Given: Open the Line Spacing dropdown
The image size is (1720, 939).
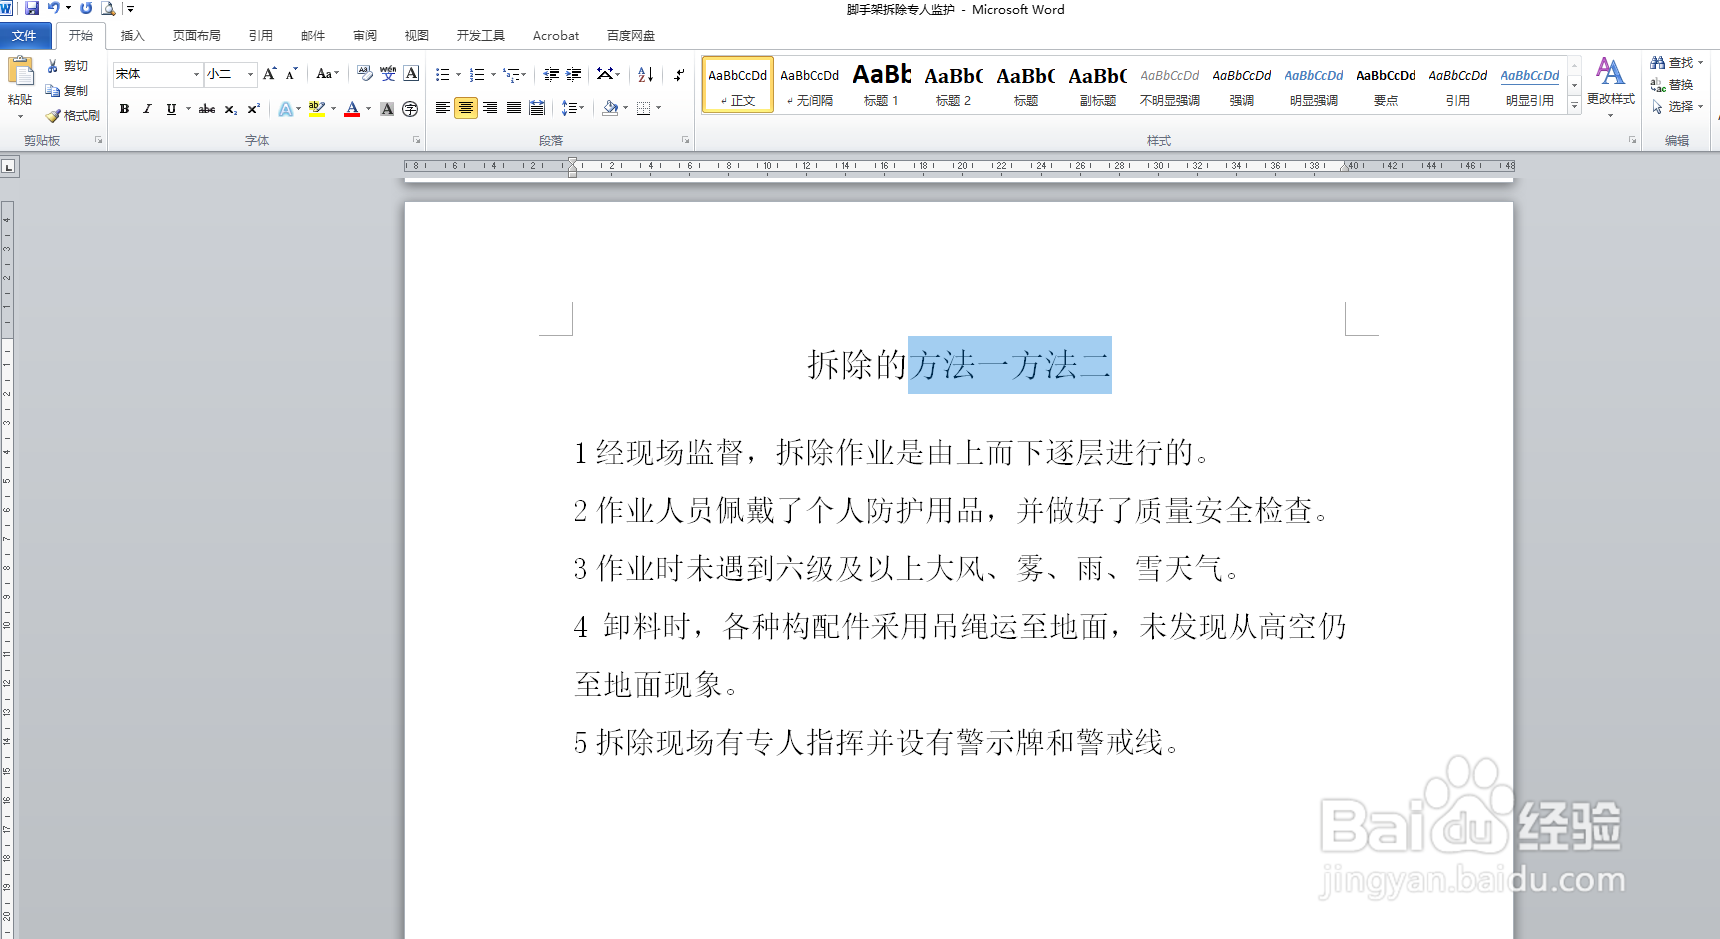Looking at the screenshot, I should pyautogui.click(x=572, y=108).
